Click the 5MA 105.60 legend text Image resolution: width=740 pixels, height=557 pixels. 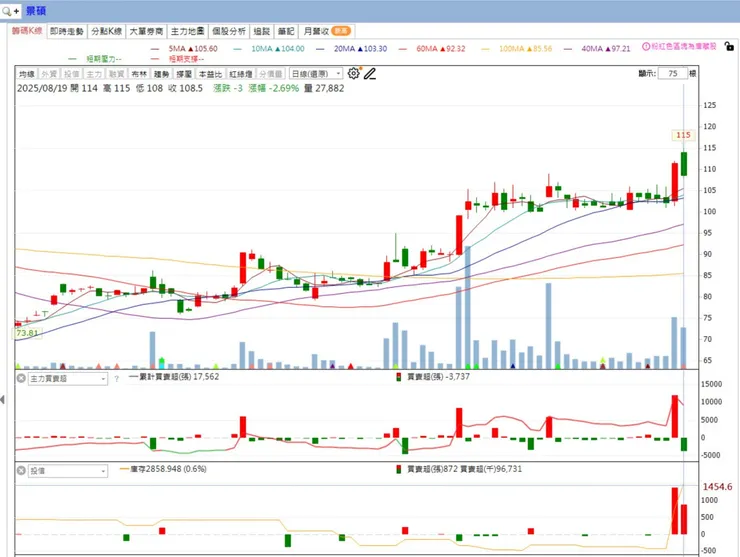click(193, 49)
